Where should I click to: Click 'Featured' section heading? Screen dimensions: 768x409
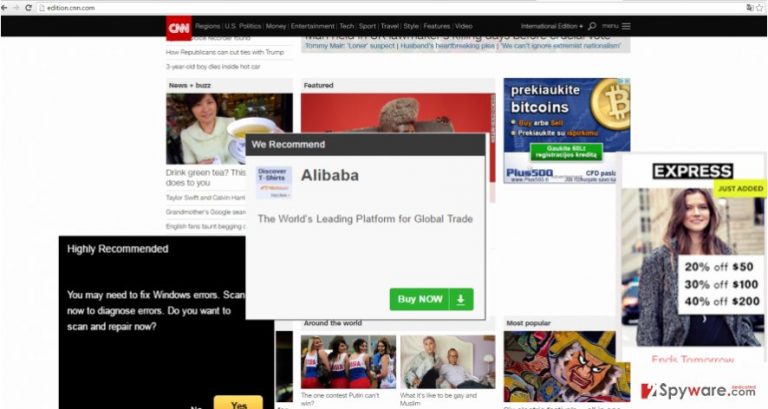point(318,85)
